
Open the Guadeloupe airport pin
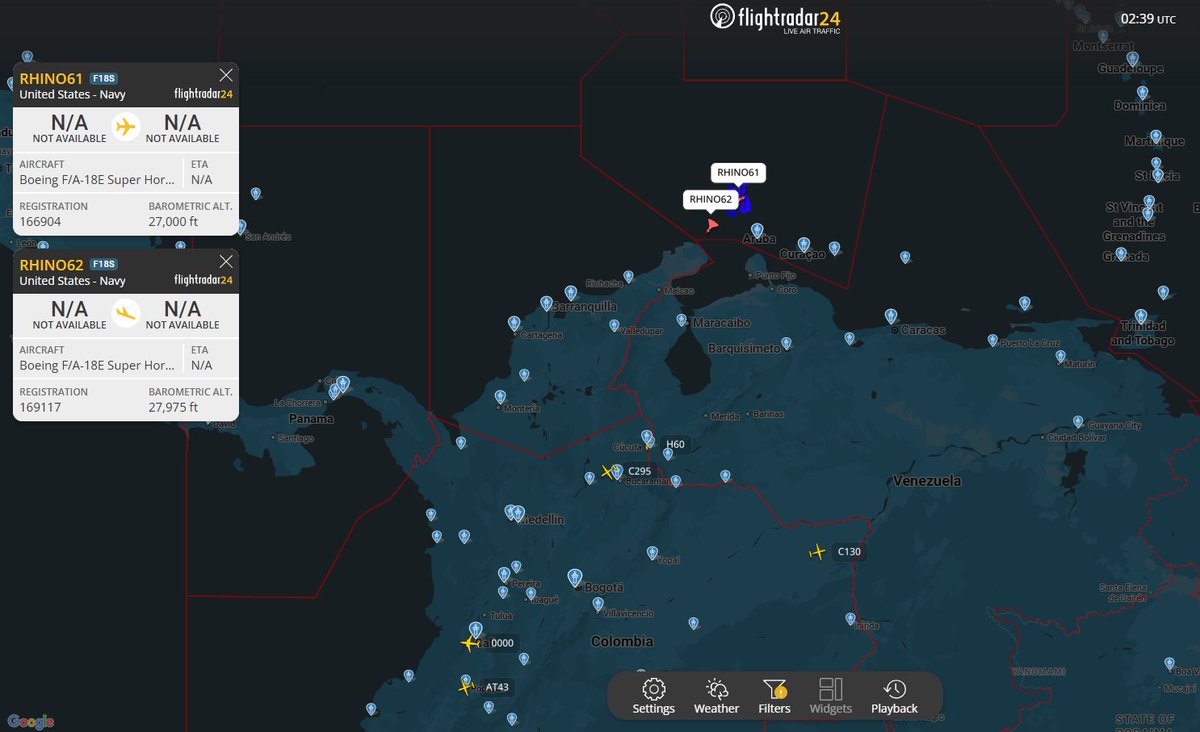1132,59
